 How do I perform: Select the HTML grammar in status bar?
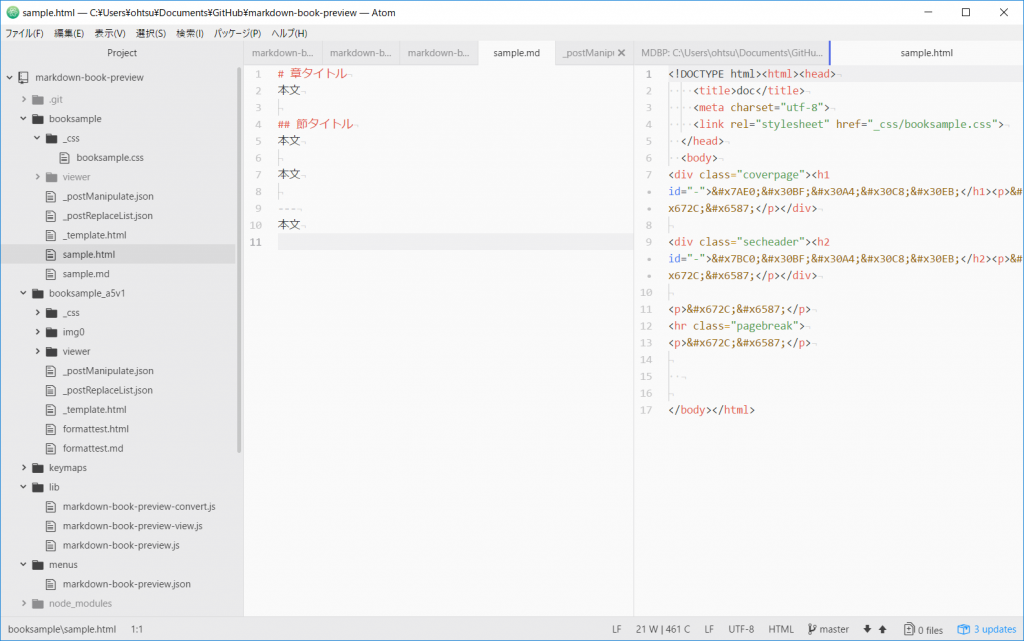click(780, 629)
